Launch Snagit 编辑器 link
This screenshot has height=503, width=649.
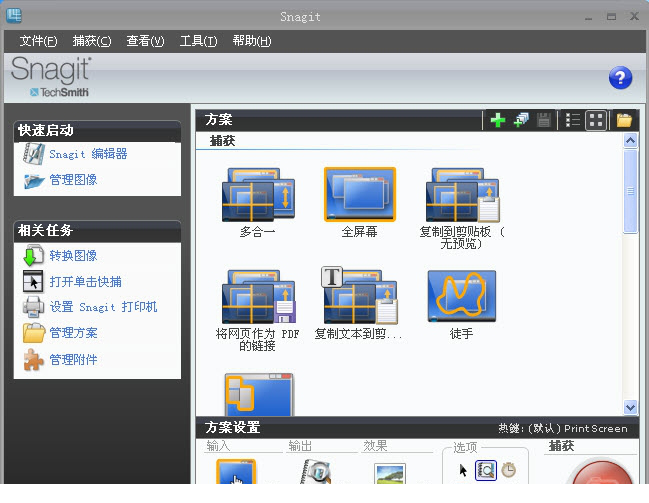pos(88,154)
